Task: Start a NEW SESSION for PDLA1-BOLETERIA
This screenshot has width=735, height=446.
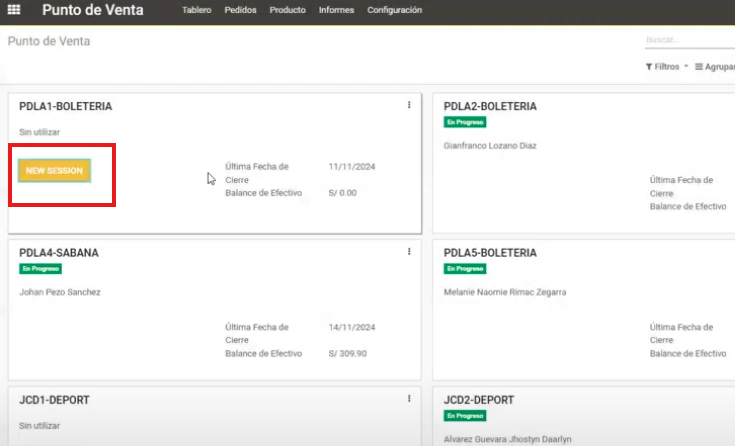Action: (x=55, y=171)
